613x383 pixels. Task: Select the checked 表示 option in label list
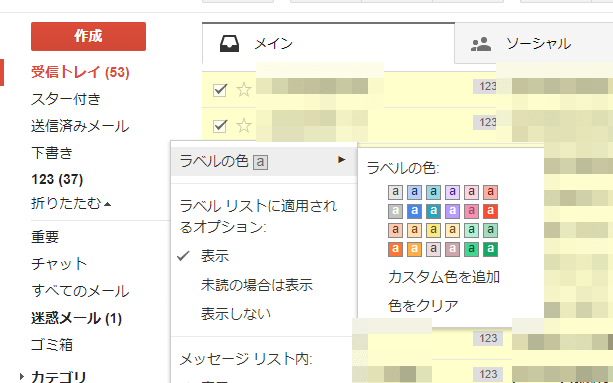point(215,256)
